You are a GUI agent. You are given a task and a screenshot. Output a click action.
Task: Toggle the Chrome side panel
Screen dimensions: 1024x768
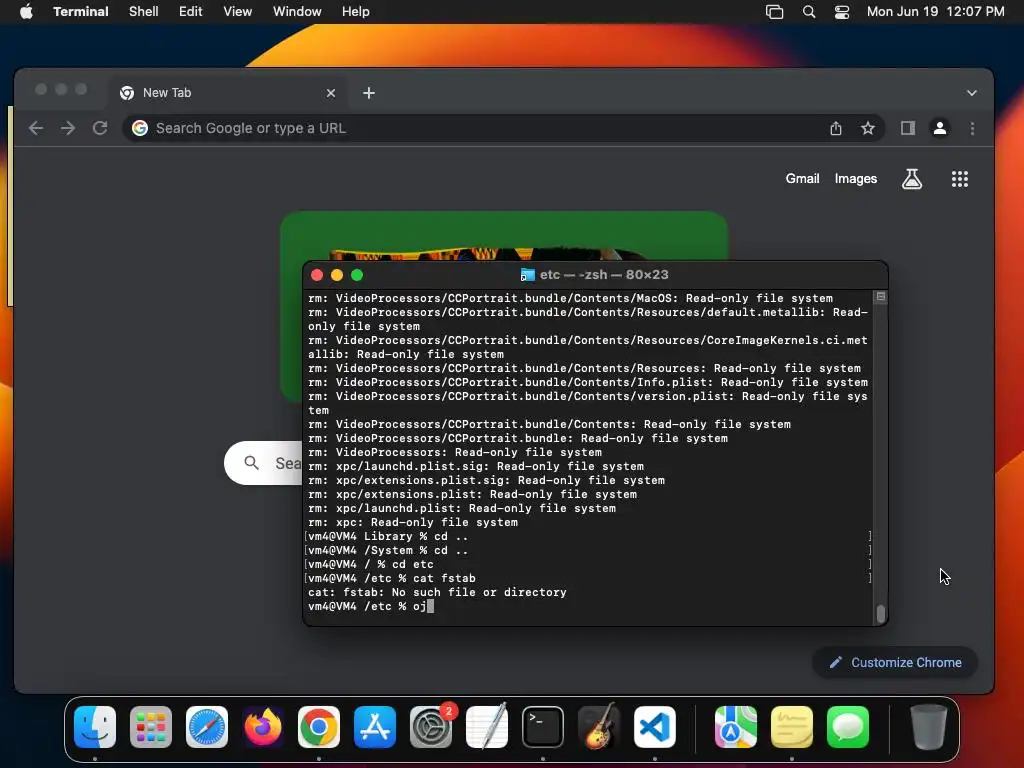(x=908, y=128)
